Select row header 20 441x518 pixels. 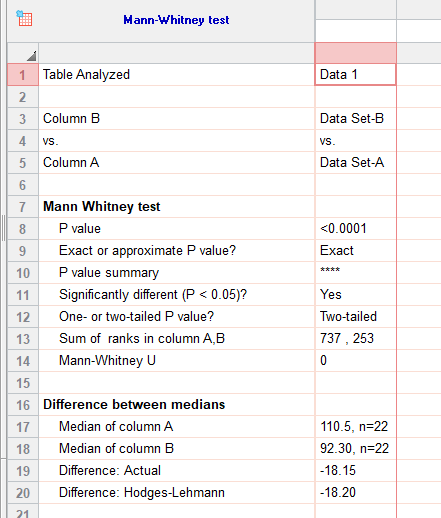pos(23,493)
